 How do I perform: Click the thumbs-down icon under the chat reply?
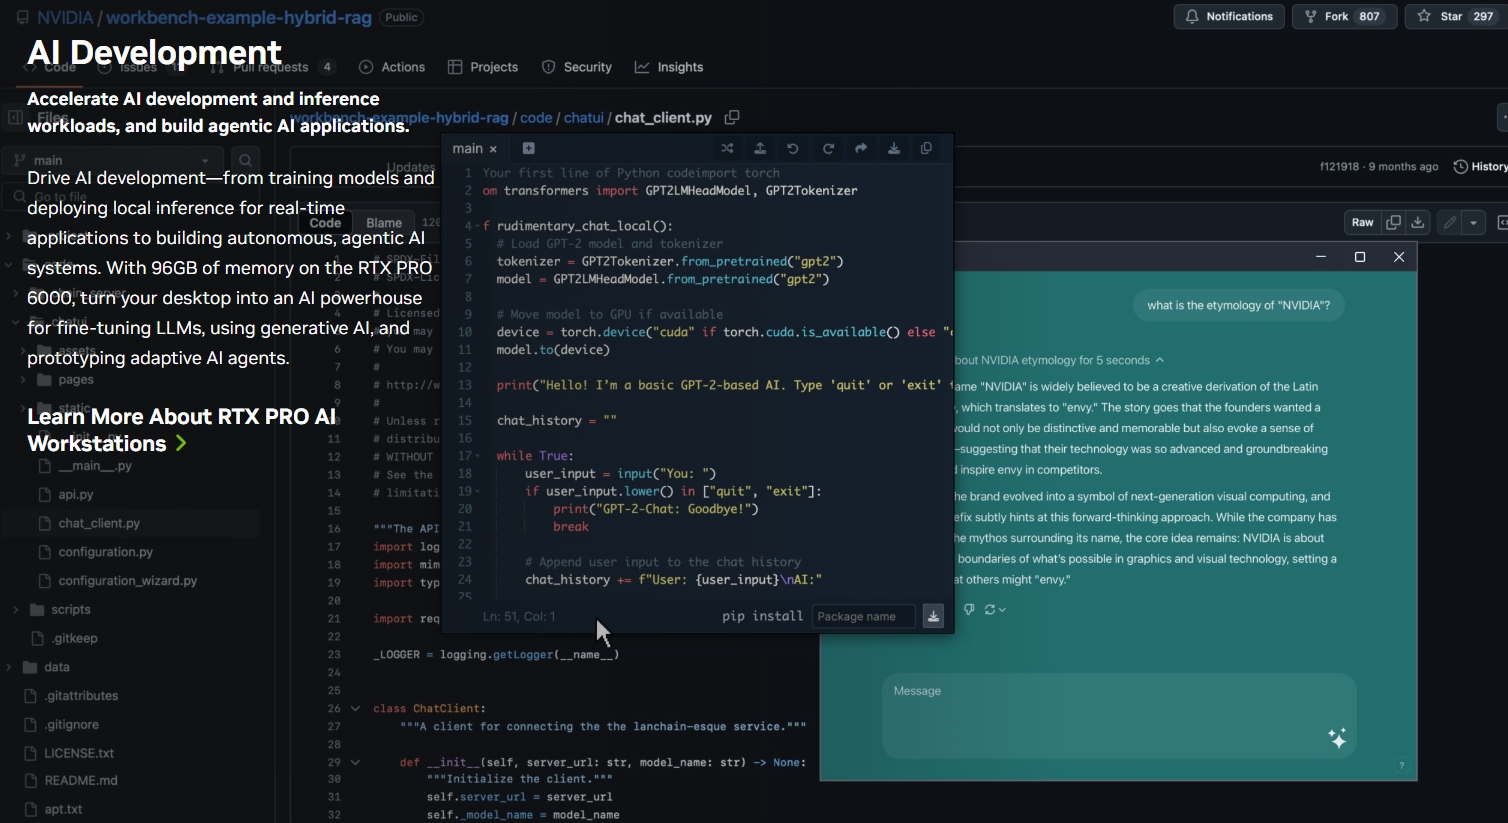pos(969,609)
